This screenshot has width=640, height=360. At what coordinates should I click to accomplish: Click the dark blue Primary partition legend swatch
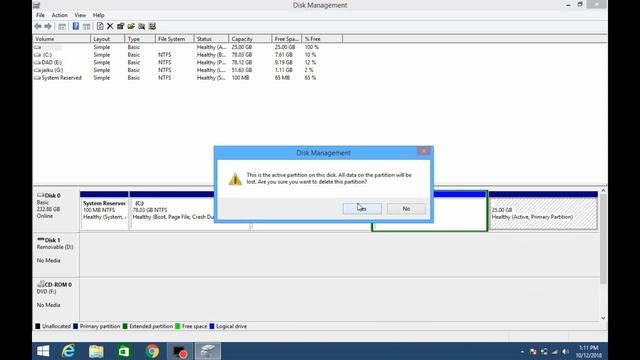(x=76, y=326)
